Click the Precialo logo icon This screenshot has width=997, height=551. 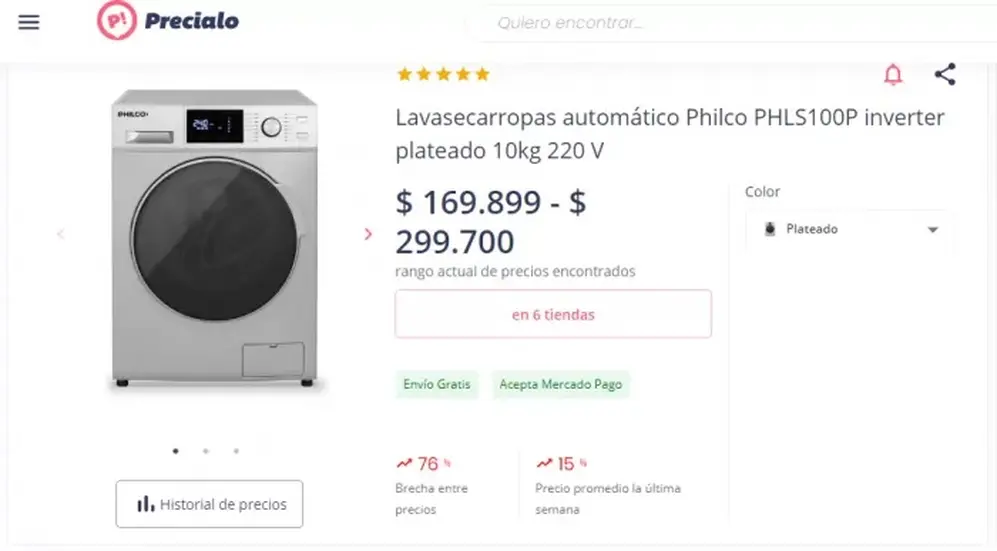(x=117, y=20)
